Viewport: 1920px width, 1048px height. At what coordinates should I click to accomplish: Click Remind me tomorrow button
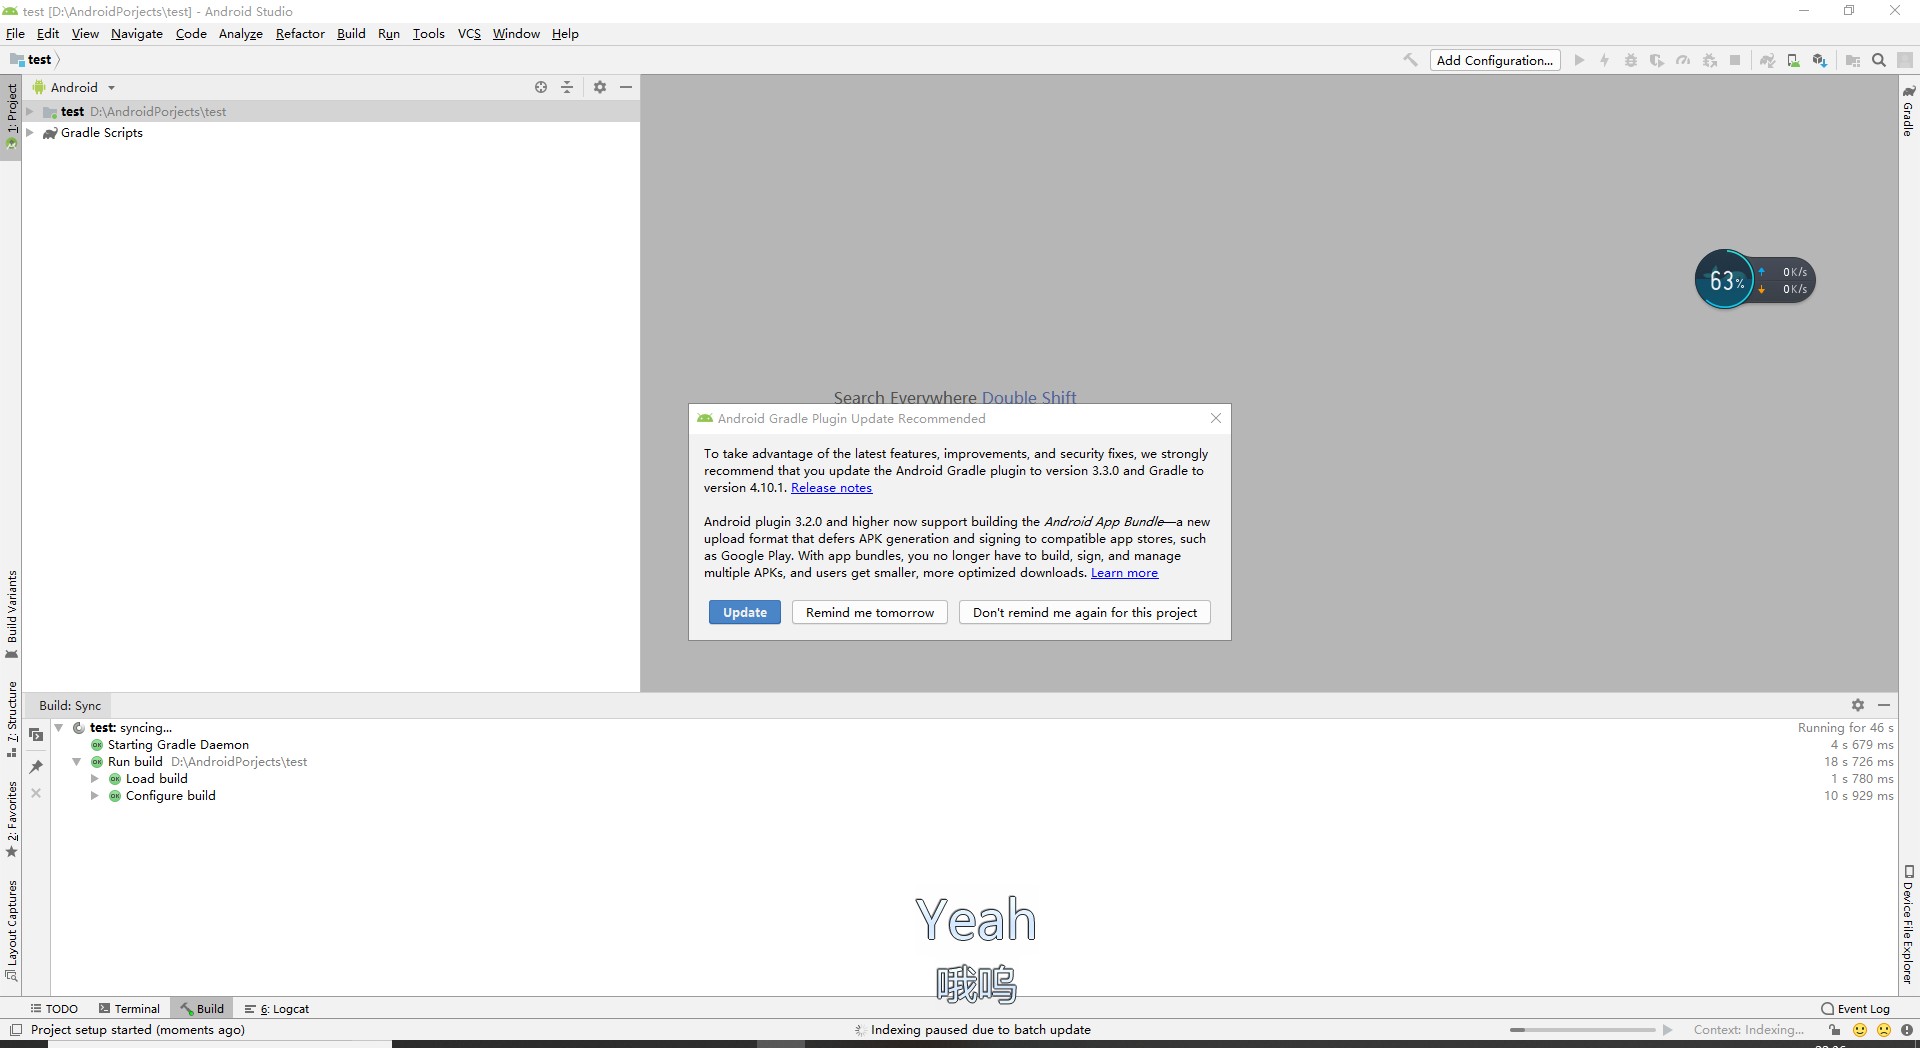(x=870, y=612)
